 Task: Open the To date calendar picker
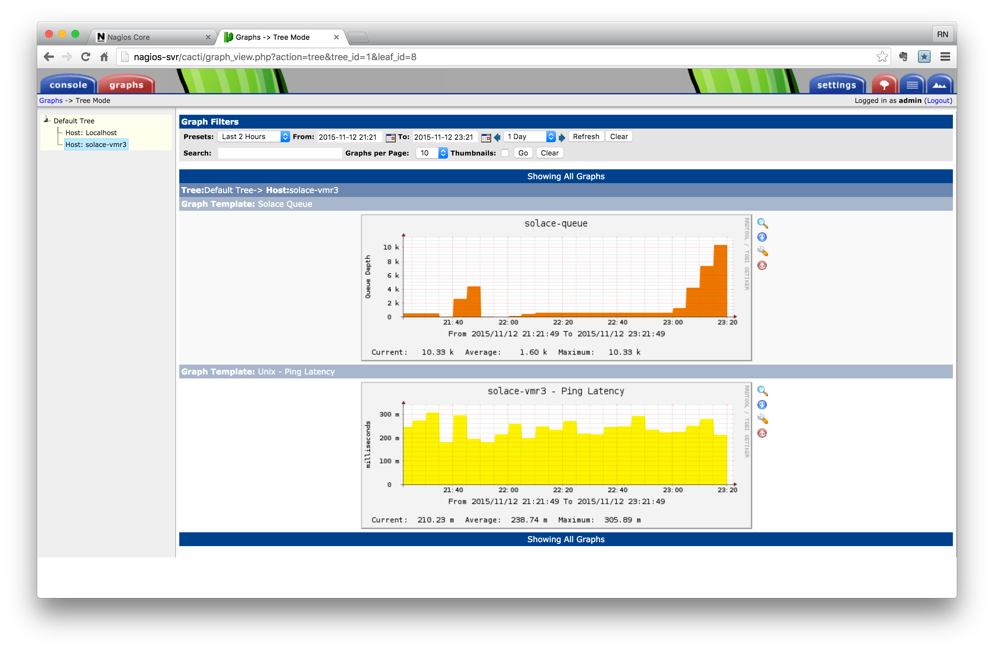(x=486, y=137)
